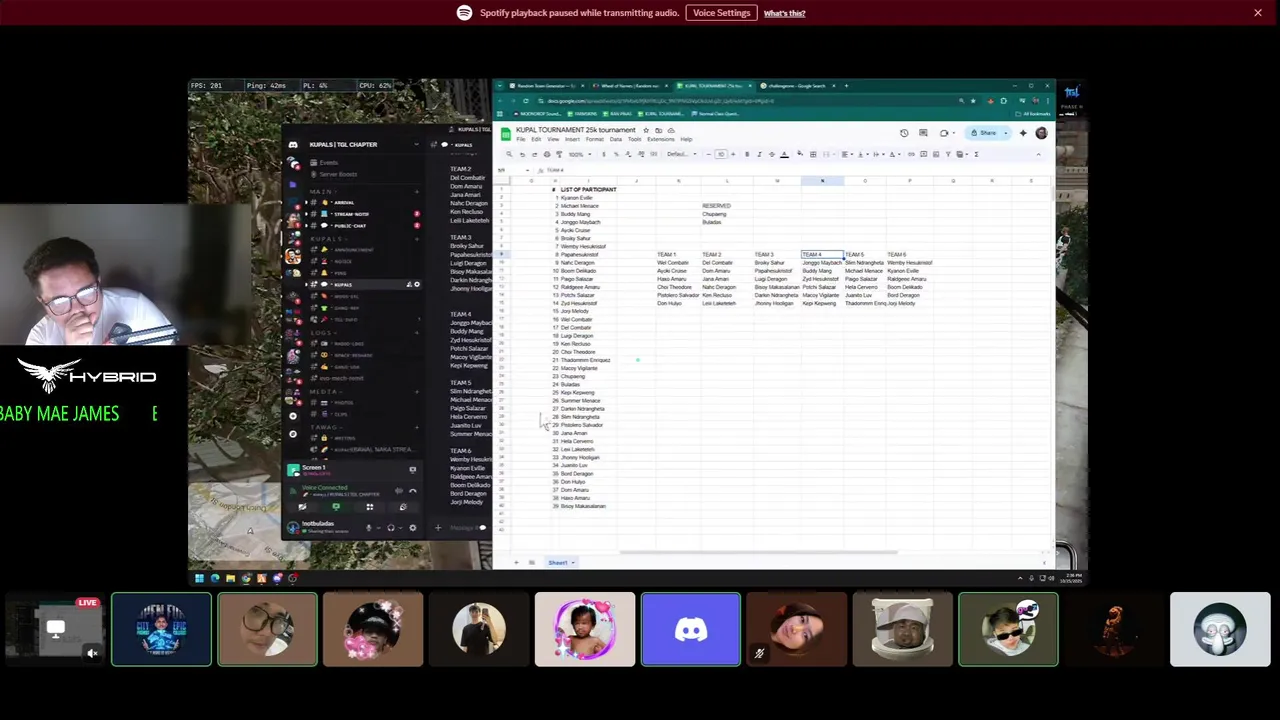The height and width of the screenshot is (720, 1280).
Task: Open the What's this? link
Action: click(x=784, y=13)
